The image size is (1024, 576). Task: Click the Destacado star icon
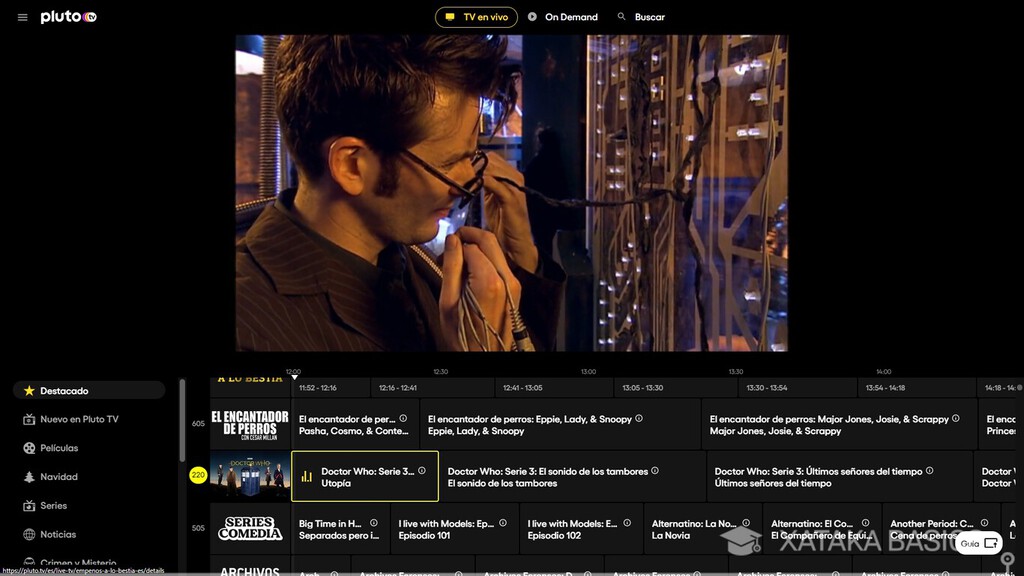(30, 390)
